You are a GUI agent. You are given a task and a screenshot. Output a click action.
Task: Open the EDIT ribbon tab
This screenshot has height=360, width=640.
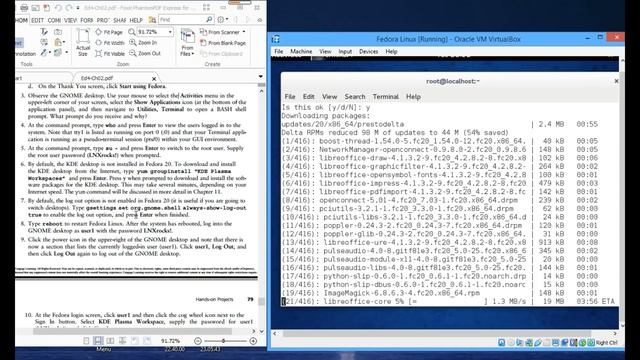(38, 20)
